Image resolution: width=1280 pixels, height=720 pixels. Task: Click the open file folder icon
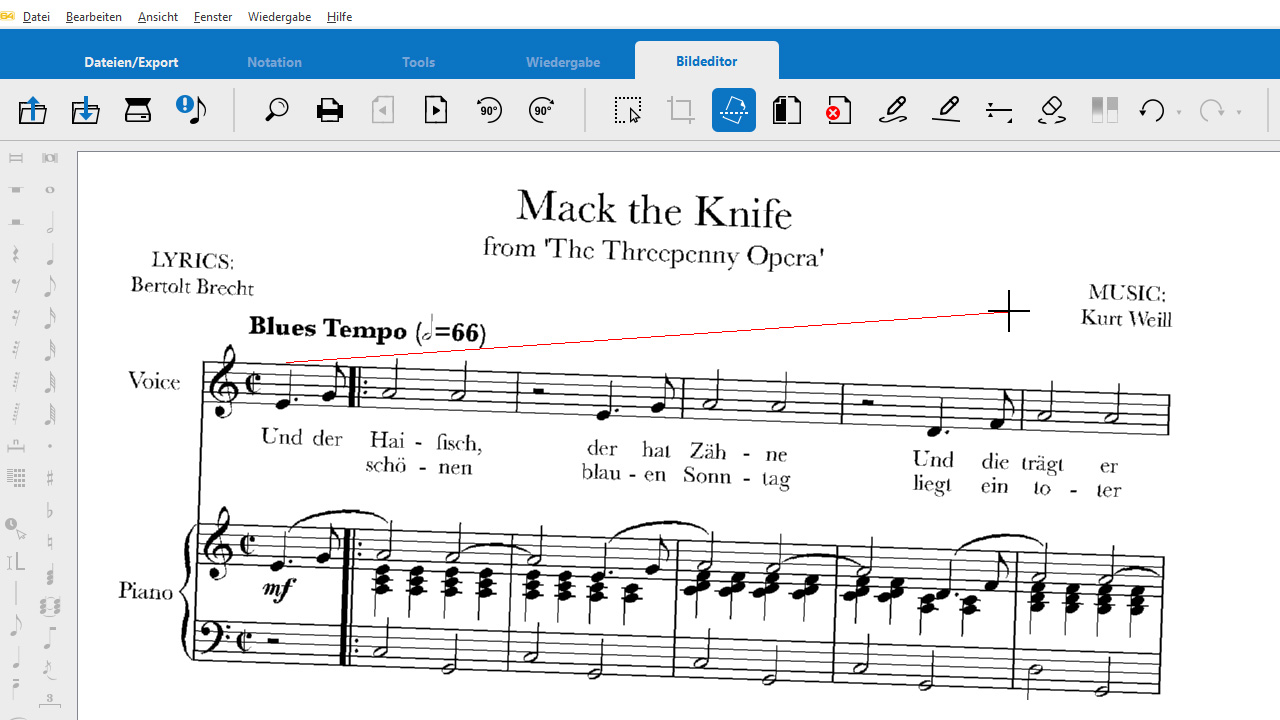point(33,110)
